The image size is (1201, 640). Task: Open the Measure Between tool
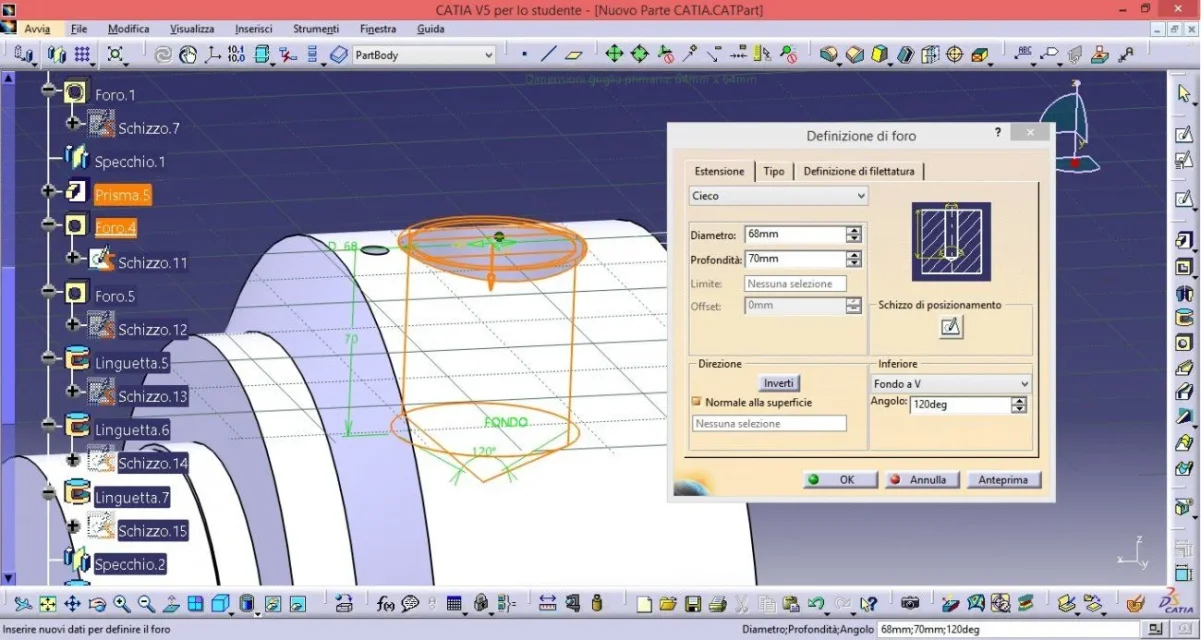[548, 604]
